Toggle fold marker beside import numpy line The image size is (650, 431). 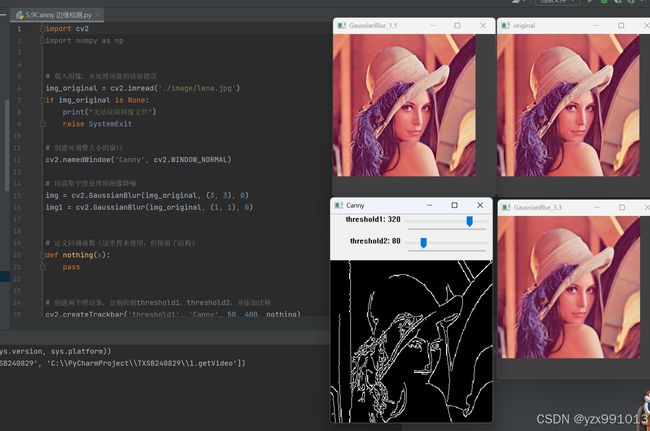42,41
